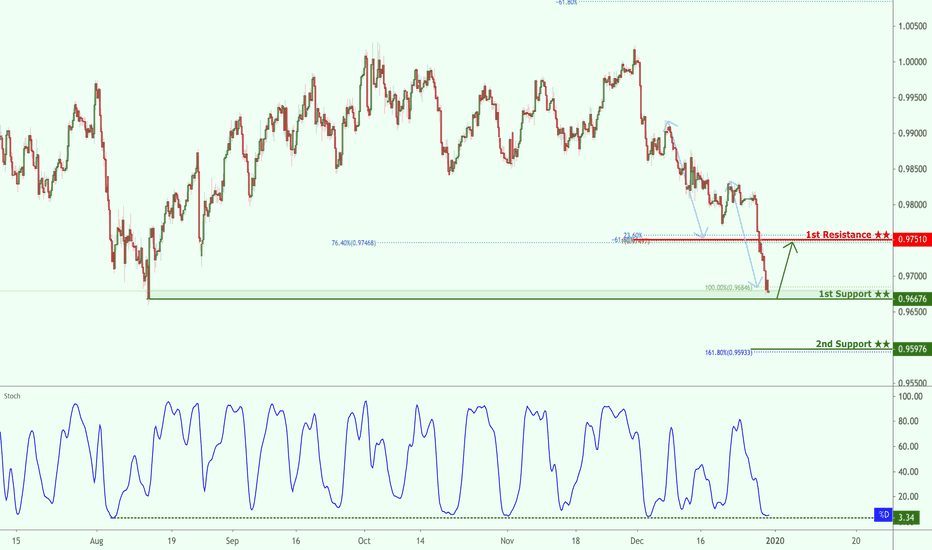The image size is (932, 550).
Task: Click the 'Aug' time axis label
Action: pyautogui.click(x=96, y=541)
